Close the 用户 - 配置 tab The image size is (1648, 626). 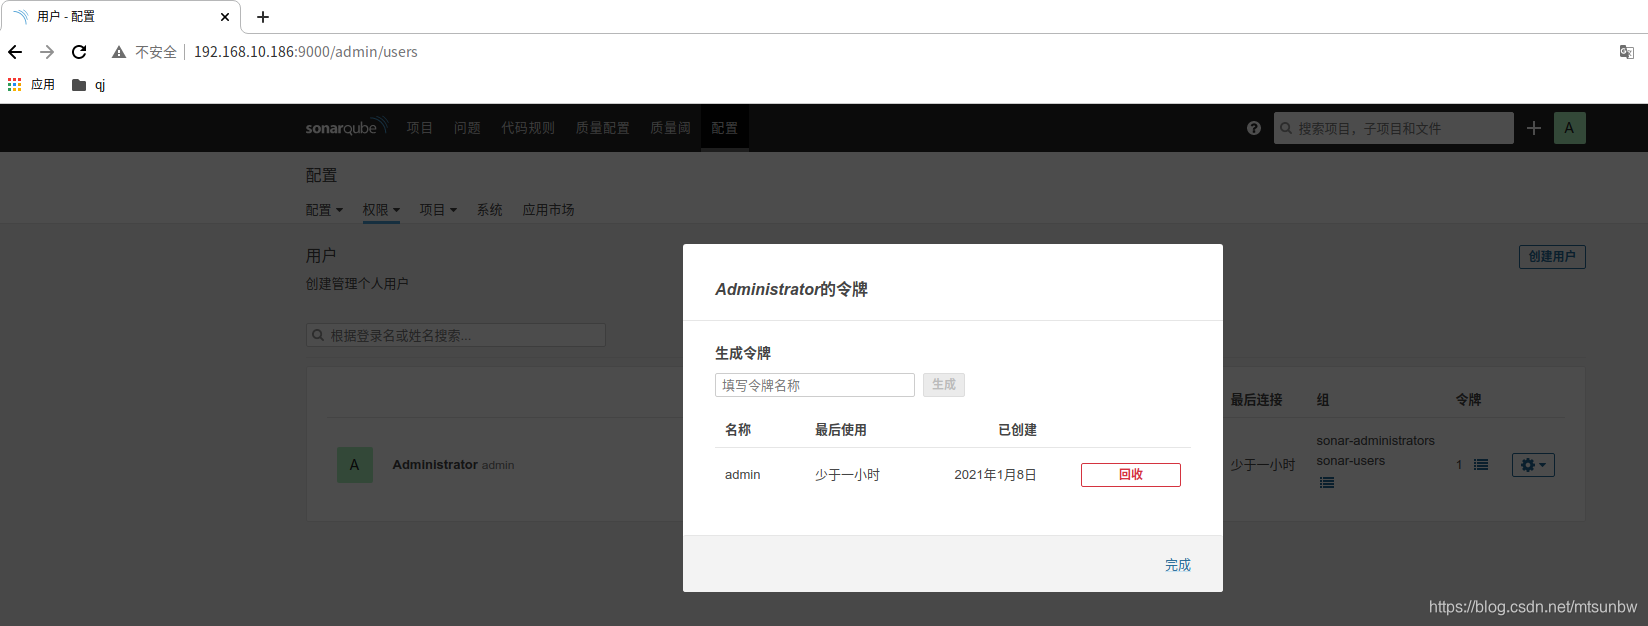coord(225,17)
